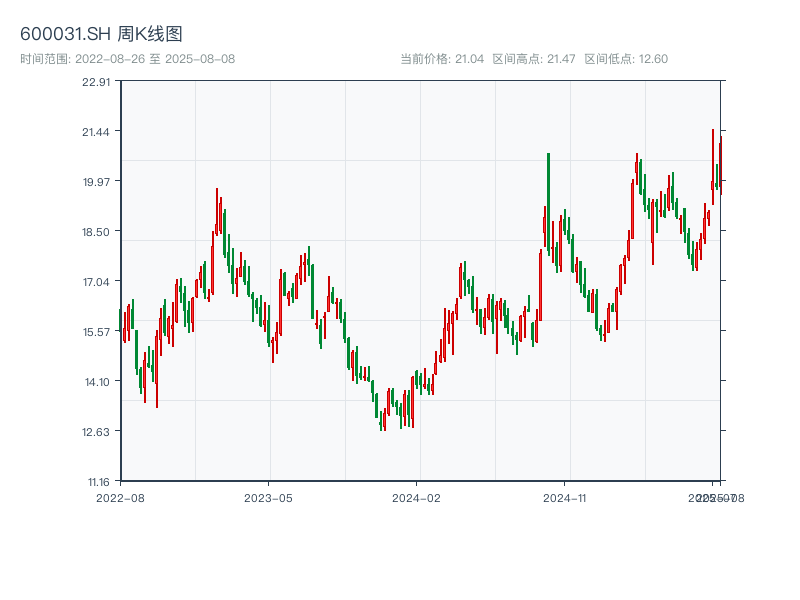Click y-axis label 11.16
Image resolution: width=800 pixels, height=600 pixels.
coord(98,482)
